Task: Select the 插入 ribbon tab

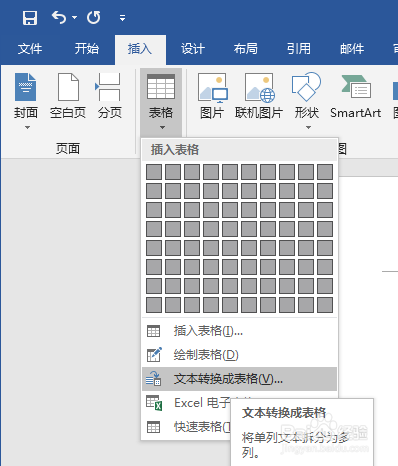Action: tap(140, 49)
